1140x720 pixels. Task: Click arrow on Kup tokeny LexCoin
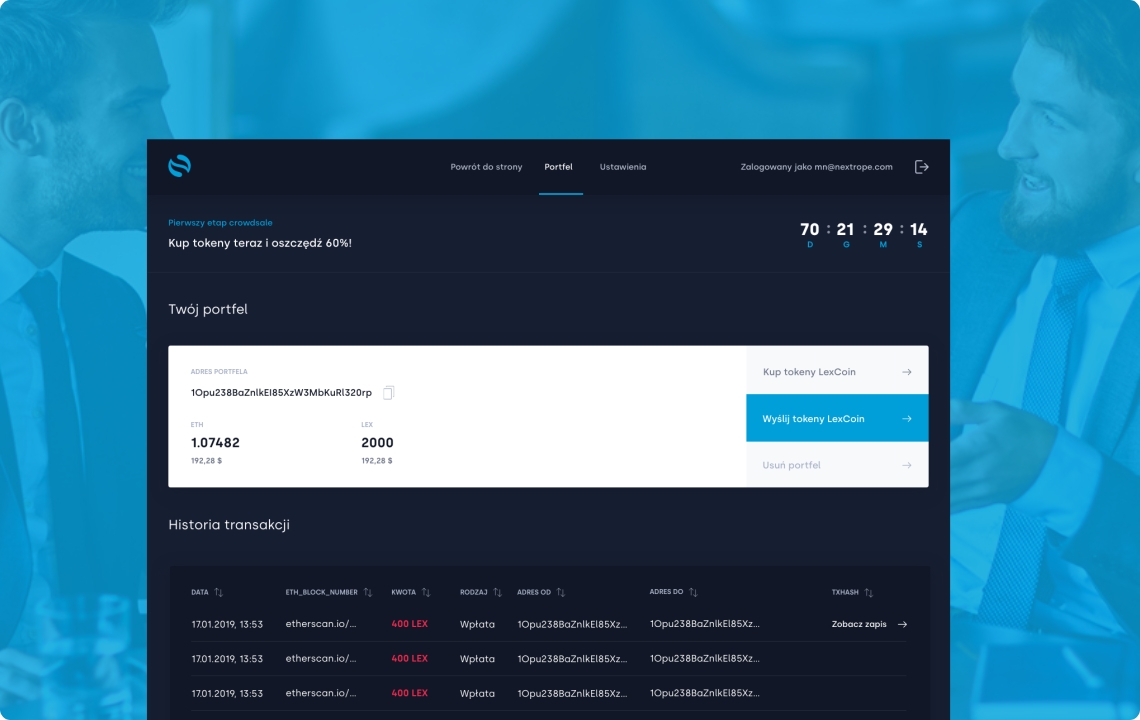(907, 372)
